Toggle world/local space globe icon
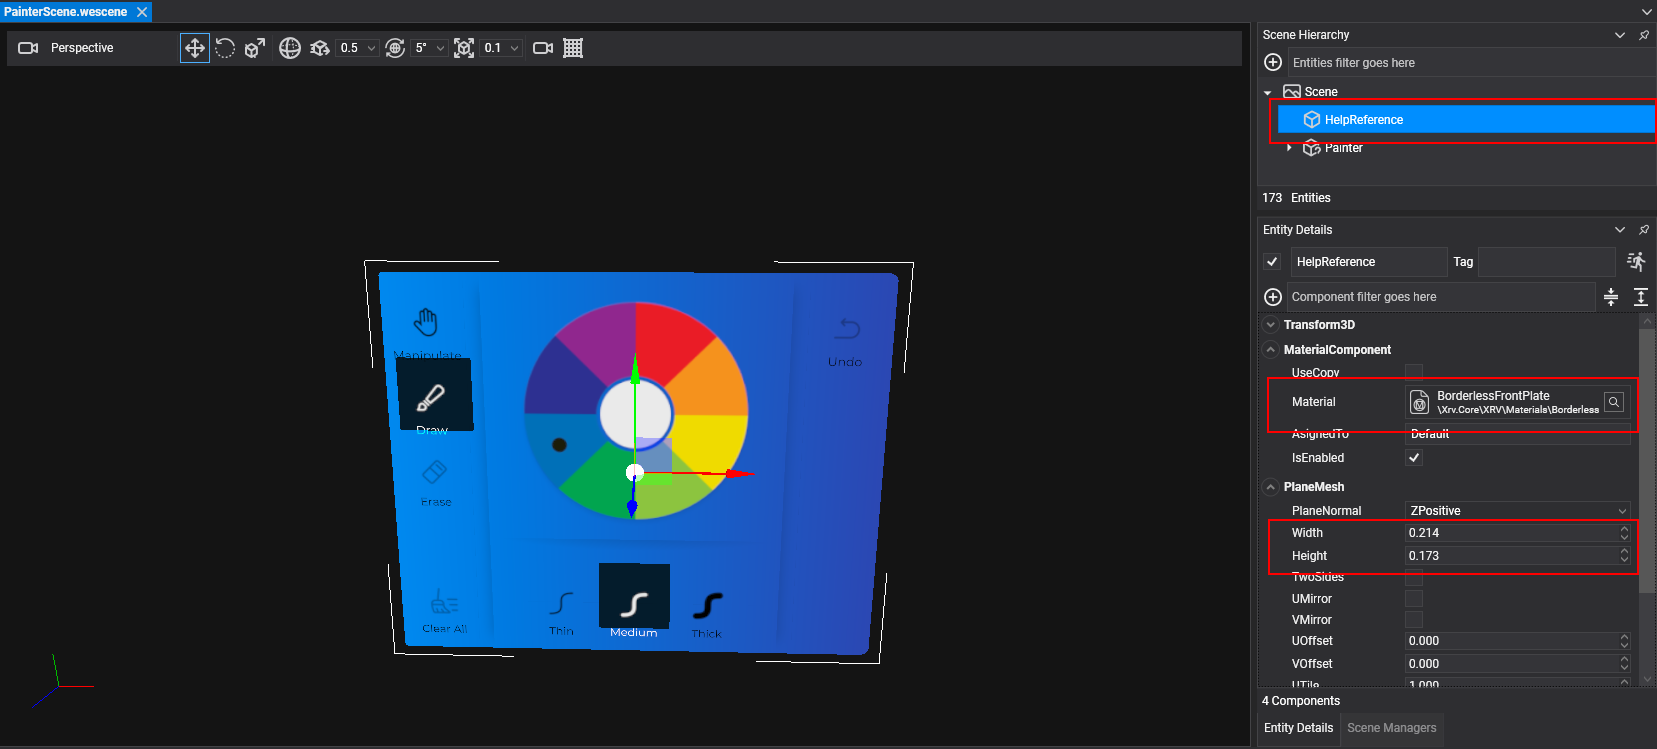Image resolution: width=1657 pixels, height=749 pixels. pyautogui.click(x=290, y=48)
